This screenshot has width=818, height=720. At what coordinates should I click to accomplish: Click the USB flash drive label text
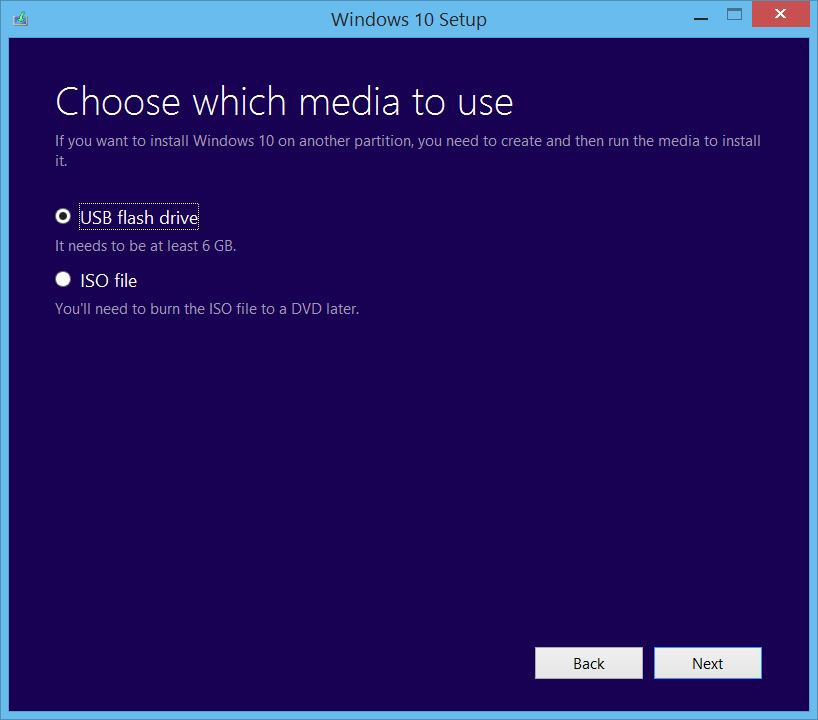[x=139, y=217]
